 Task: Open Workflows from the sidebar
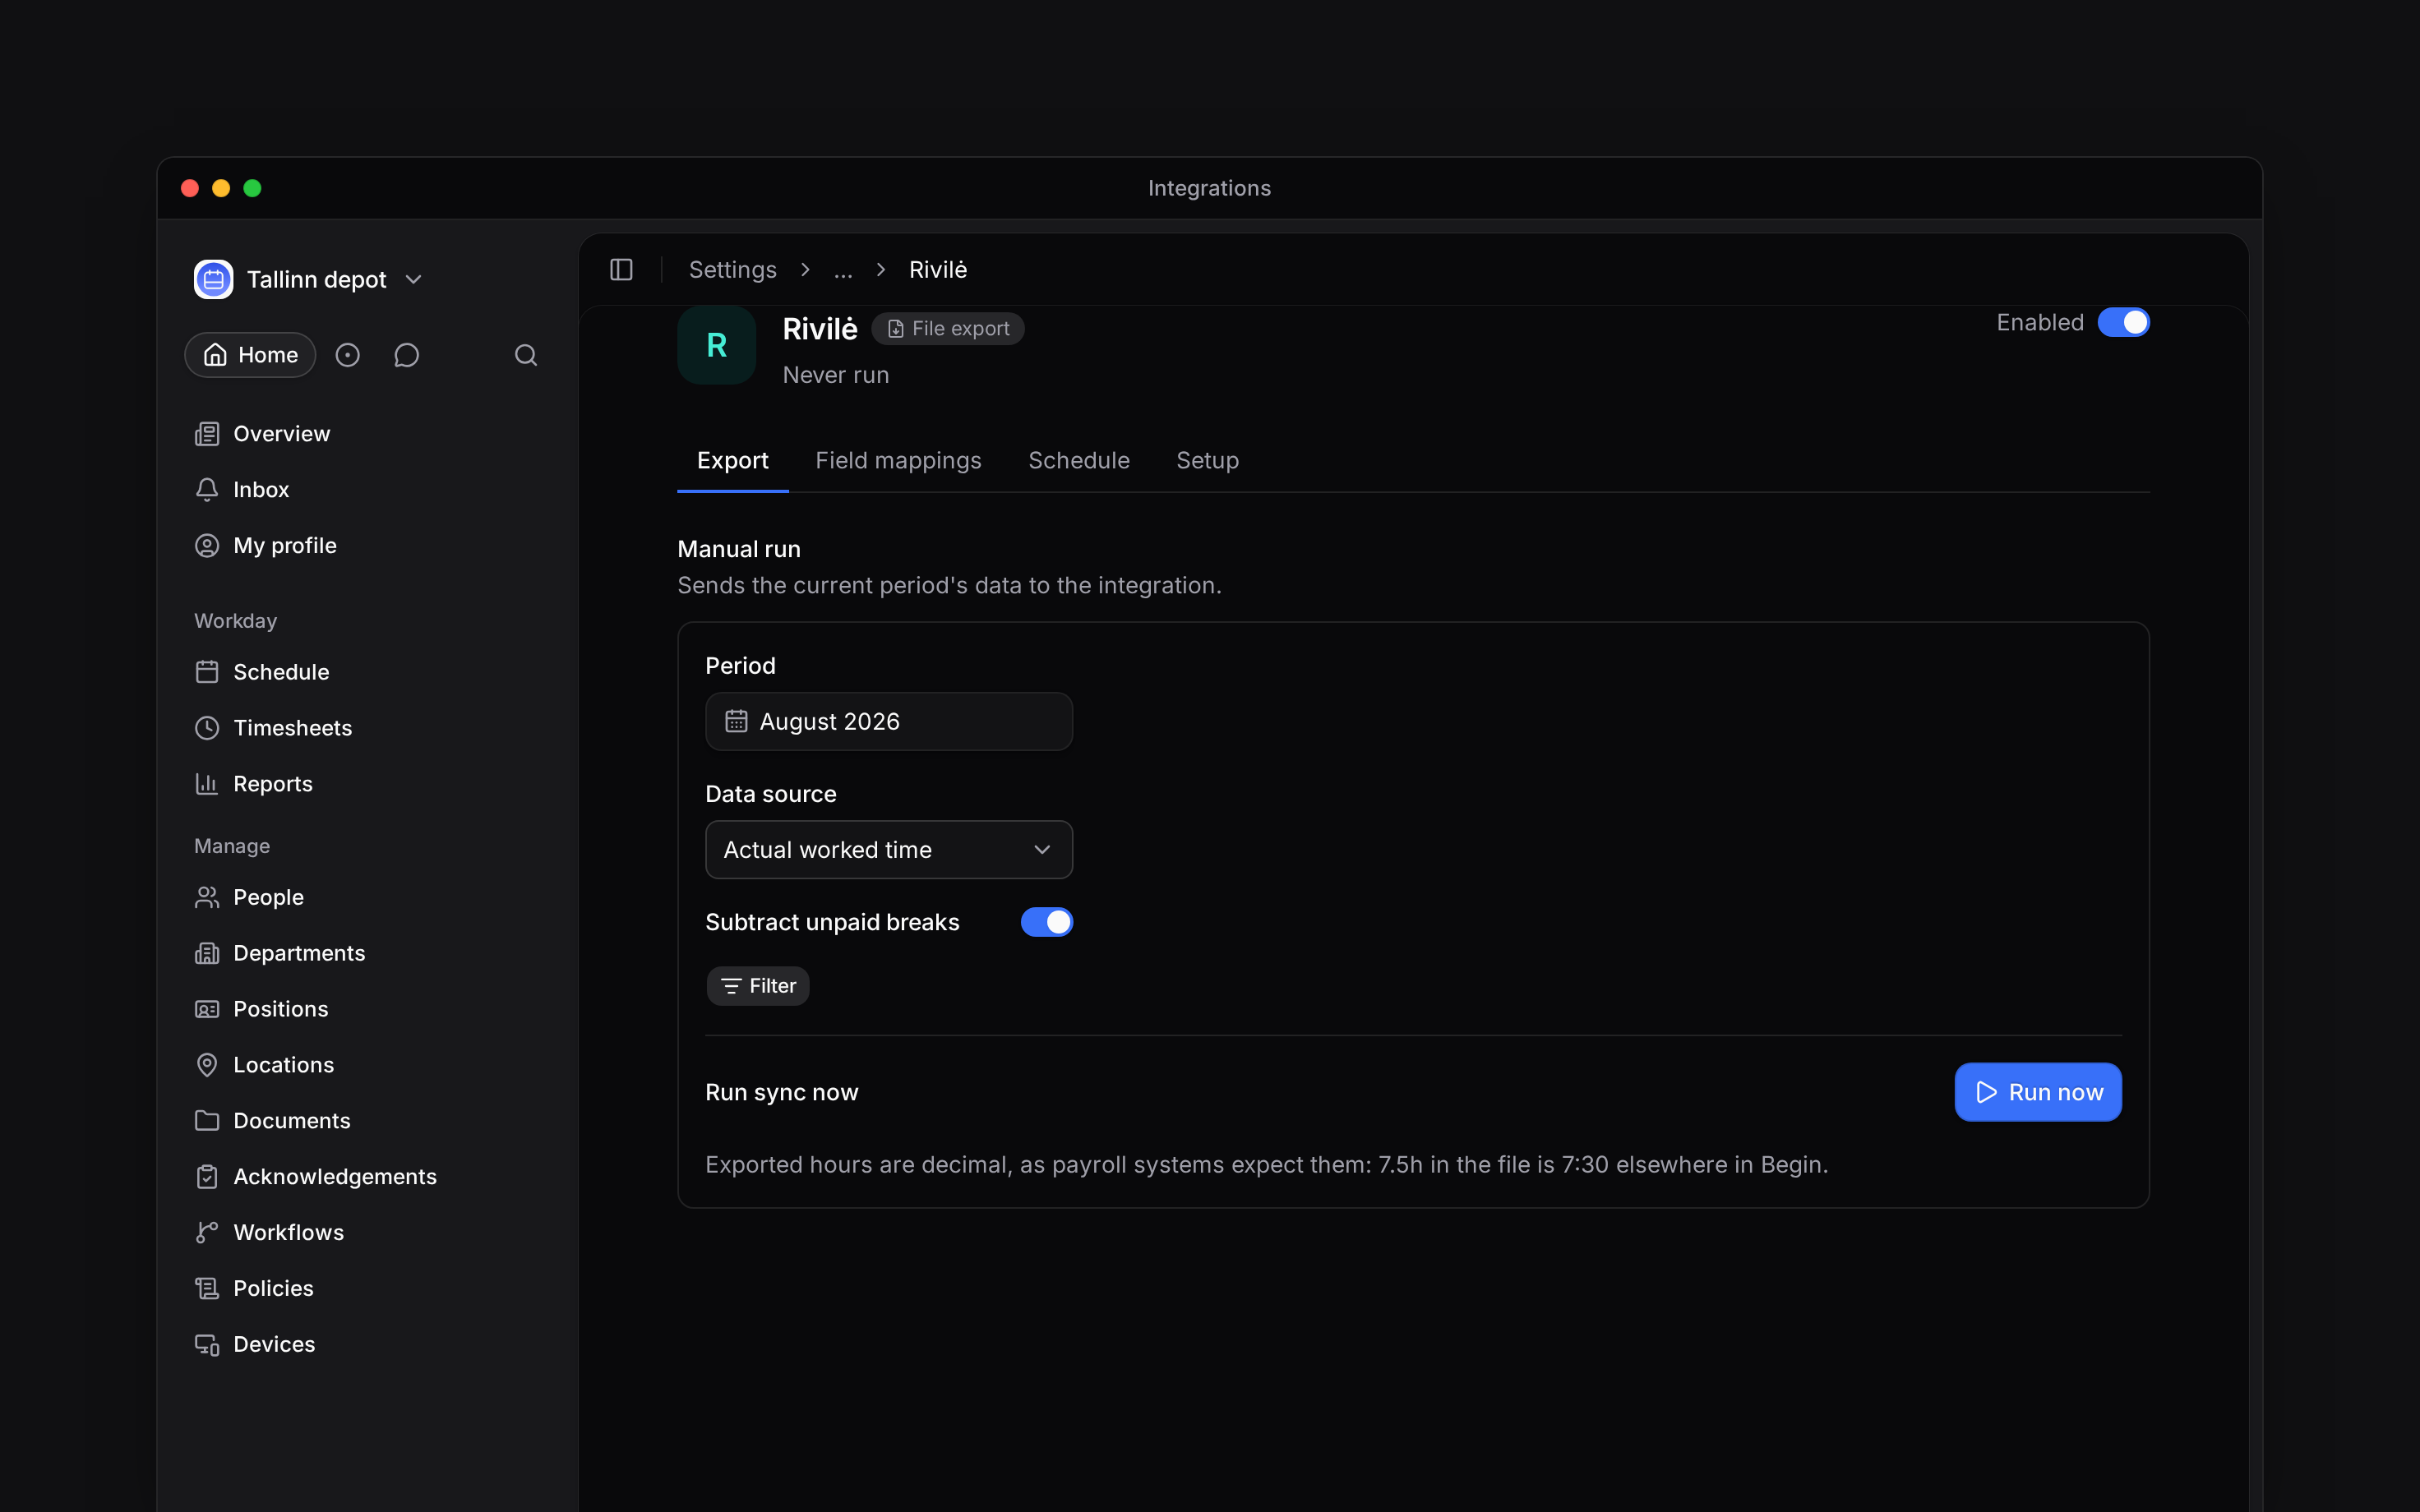pos(367,1233)
